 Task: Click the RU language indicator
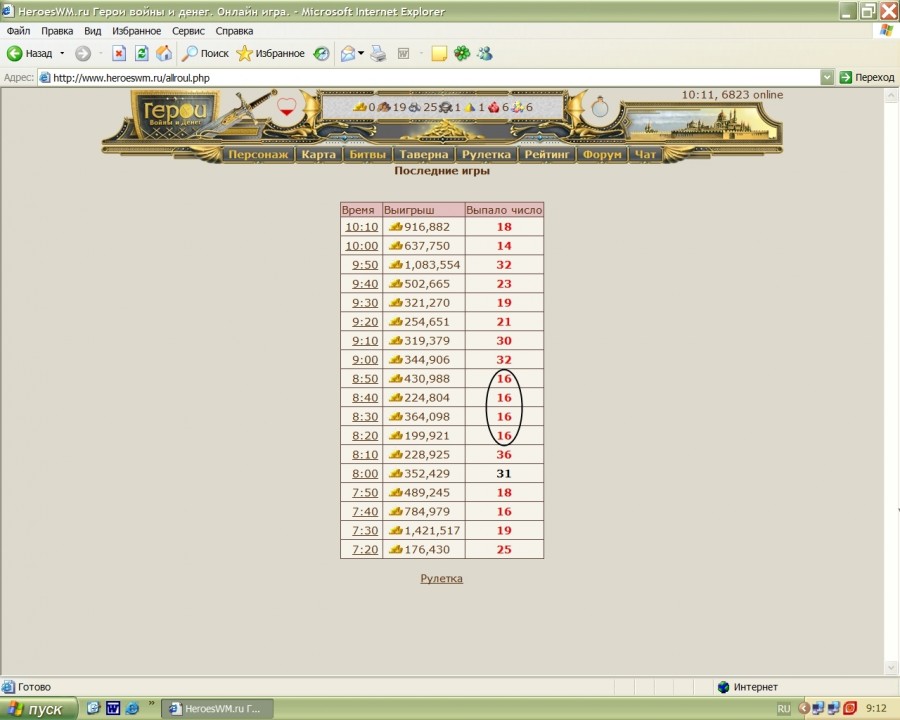point(784,709)
